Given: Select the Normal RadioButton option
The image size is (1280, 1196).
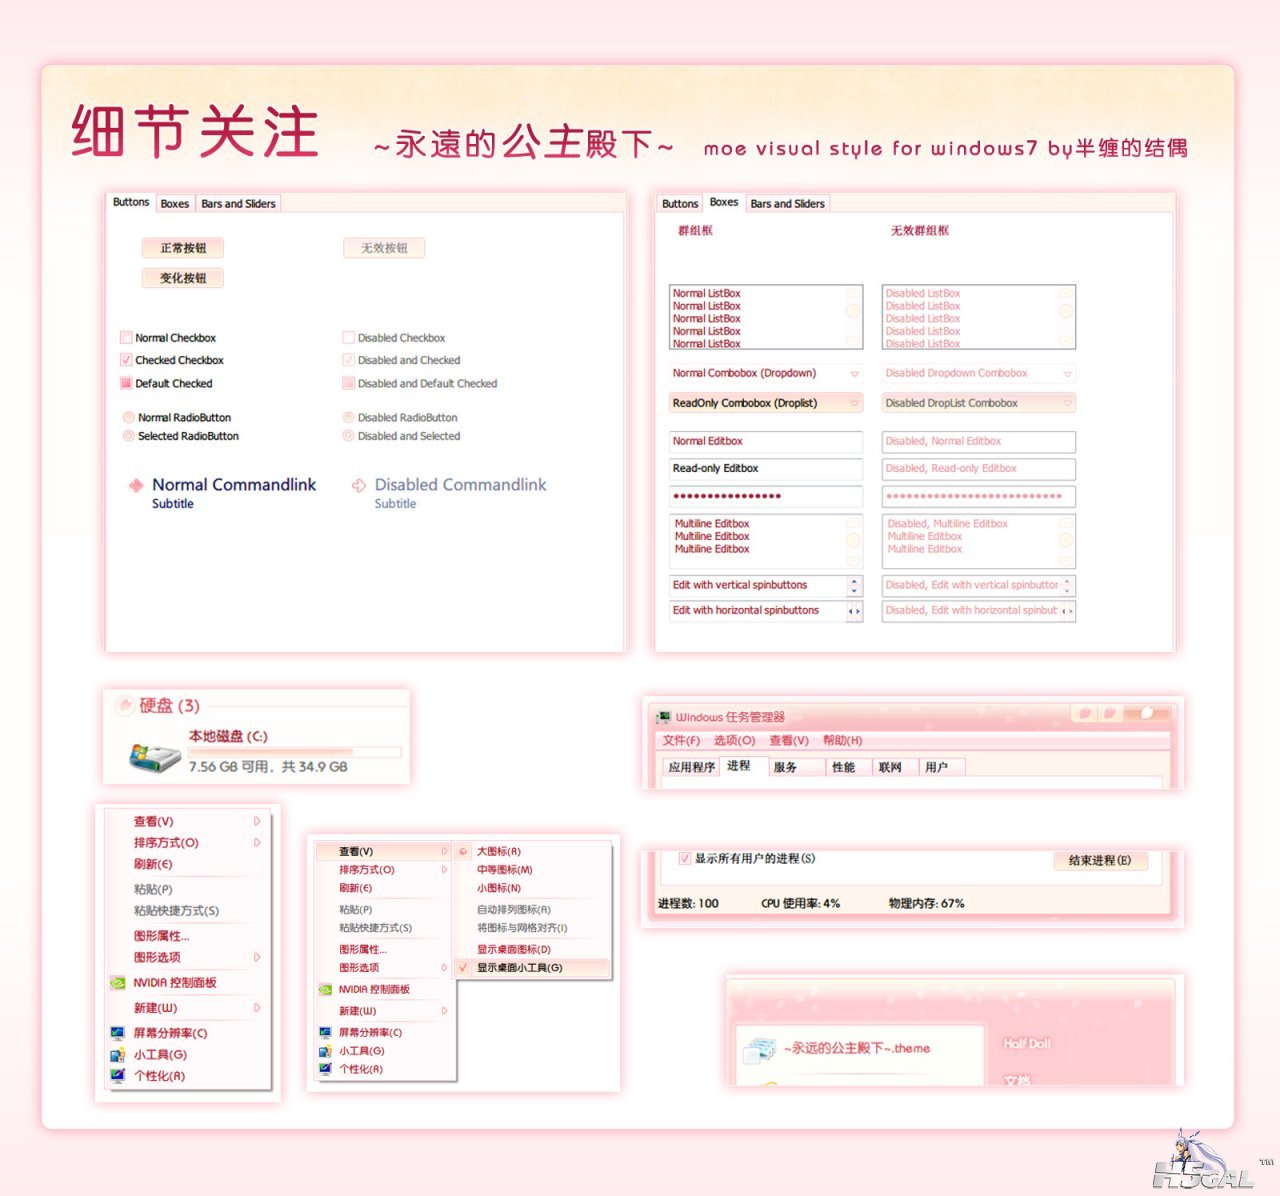Looking at the screenshot, I should 129,418.
